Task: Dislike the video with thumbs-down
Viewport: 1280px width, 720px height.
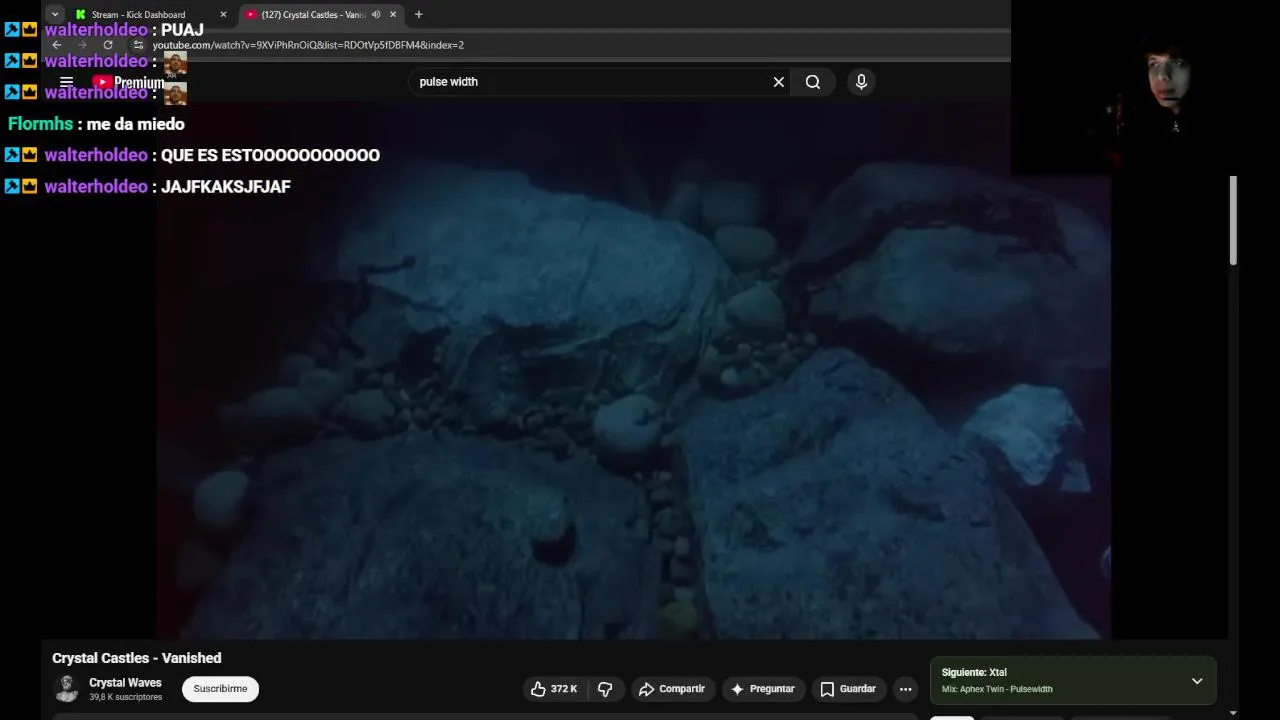Action: pyautogui.click(x=605, y=689)
